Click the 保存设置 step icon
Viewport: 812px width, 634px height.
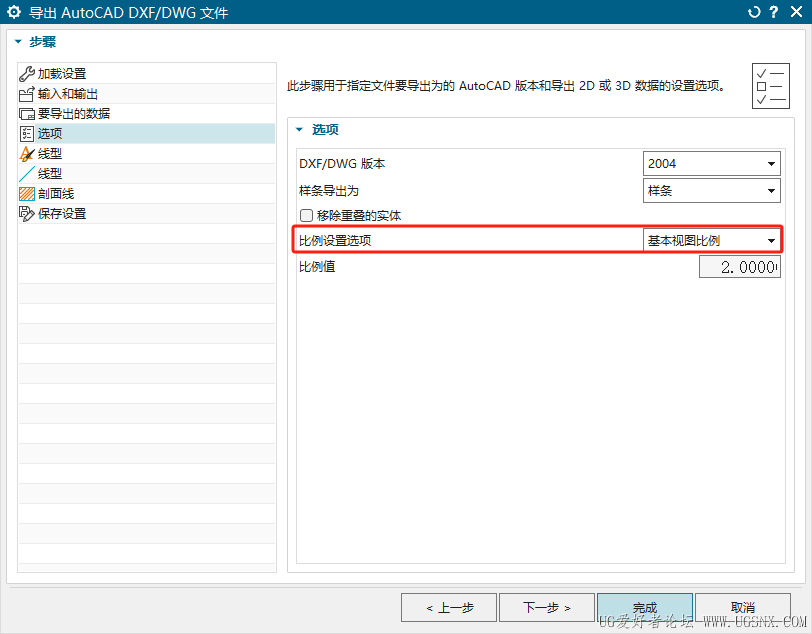click(x=26, y=213)
